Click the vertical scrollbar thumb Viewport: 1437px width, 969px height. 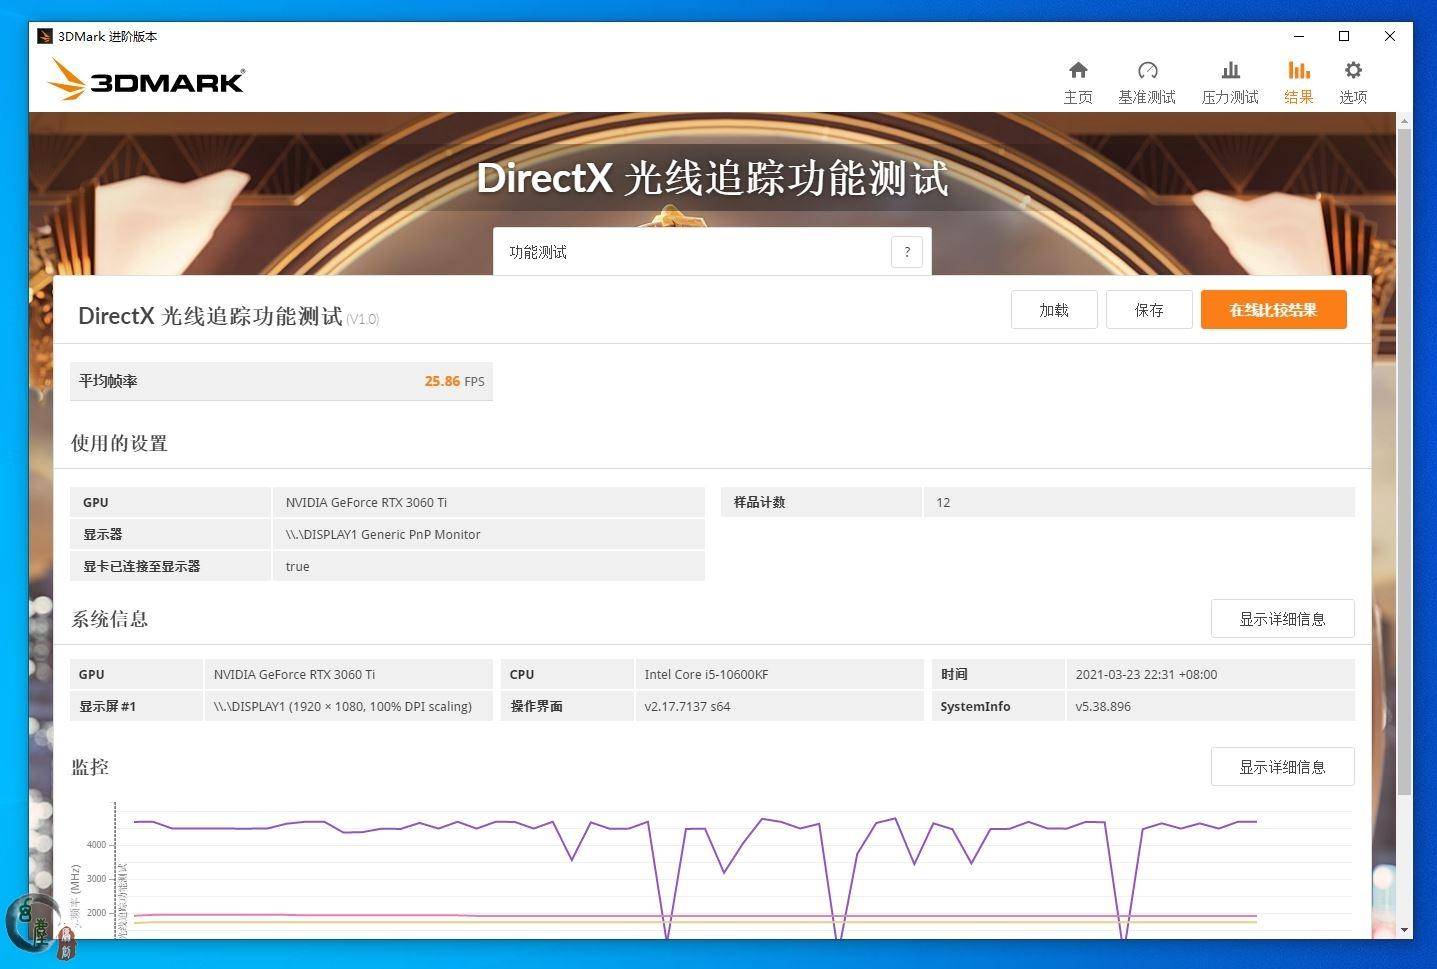pyautogui.click(x=1404, y=460)
